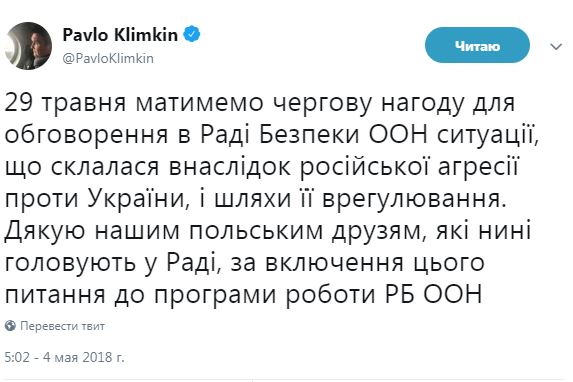Click tweet line starting with '29 травня'
This screenshot has width=573, height=382.
click(260, 103)
